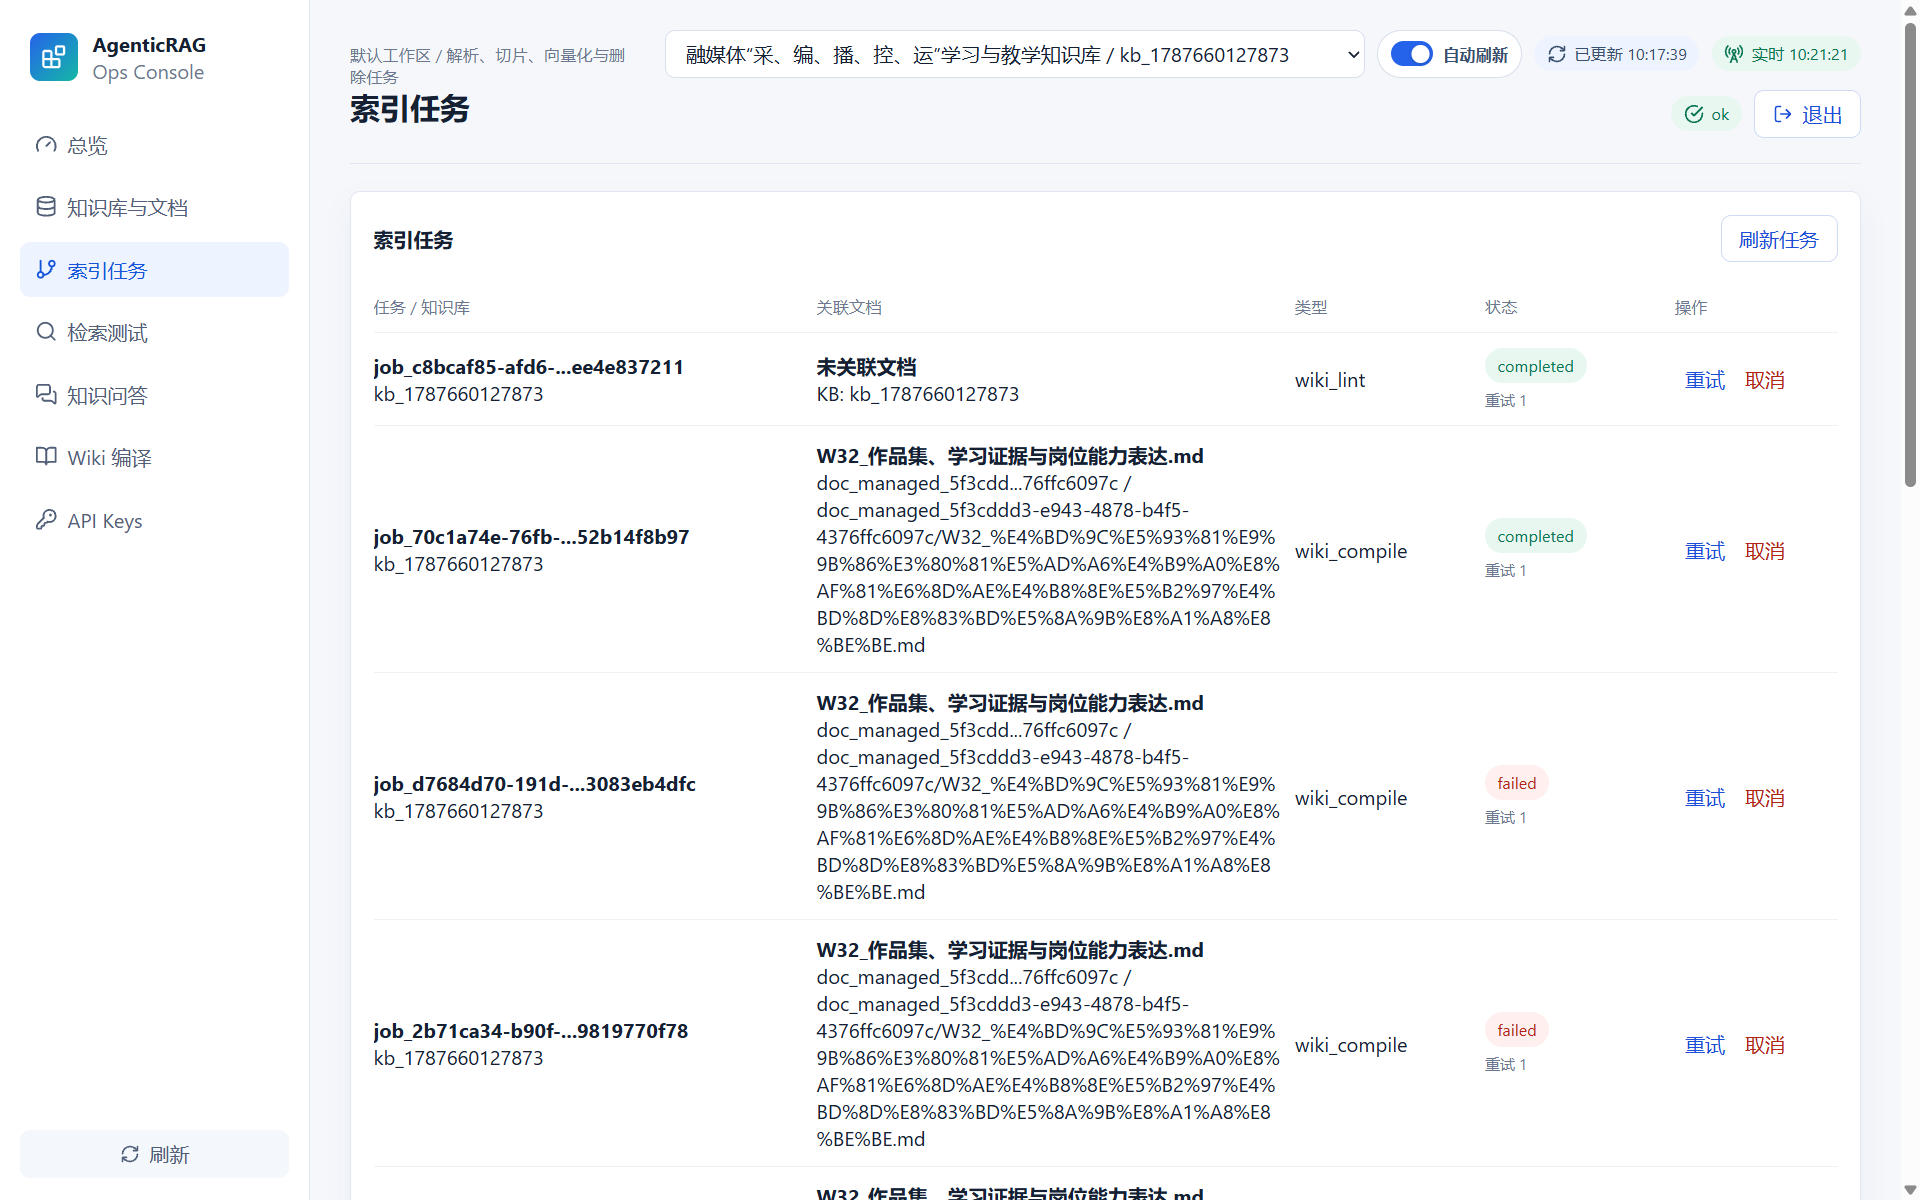
Task: Click the wiki_lint type cell
Action: (x=1330, y=380)
